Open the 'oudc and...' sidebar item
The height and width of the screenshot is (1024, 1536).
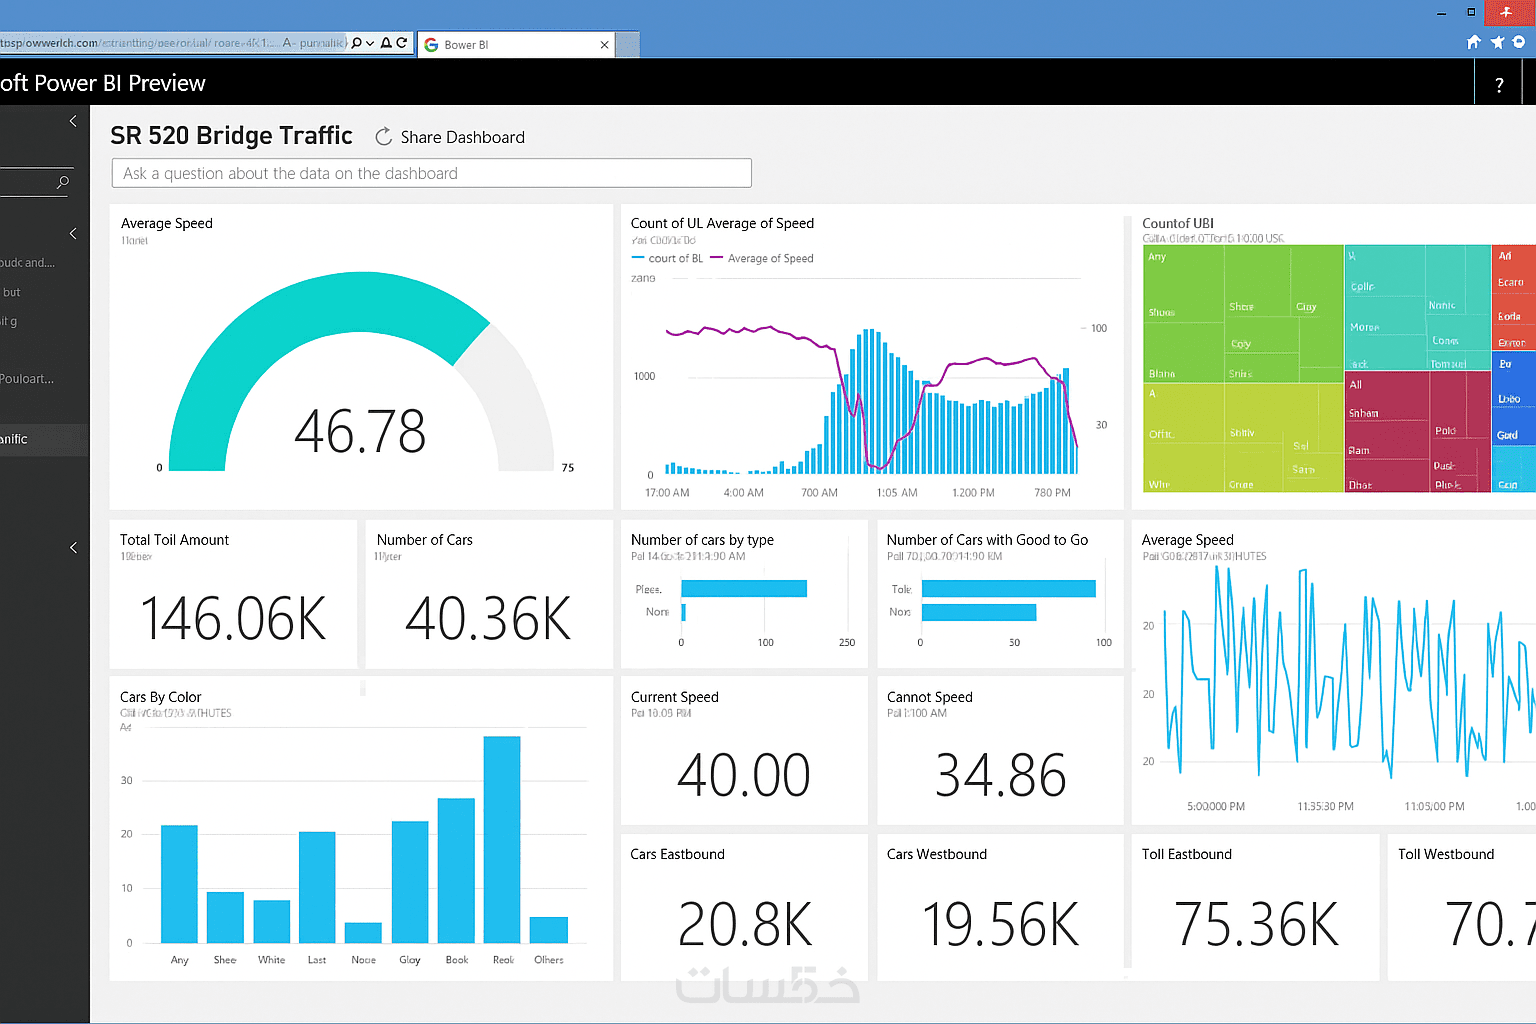(28, 263)
